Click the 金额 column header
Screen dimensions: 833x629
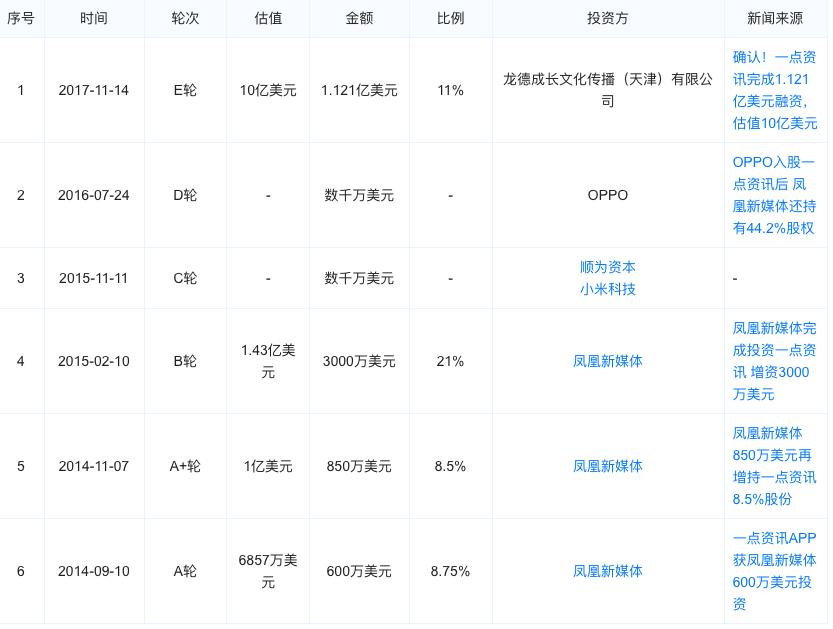click(x=359, y=19)
